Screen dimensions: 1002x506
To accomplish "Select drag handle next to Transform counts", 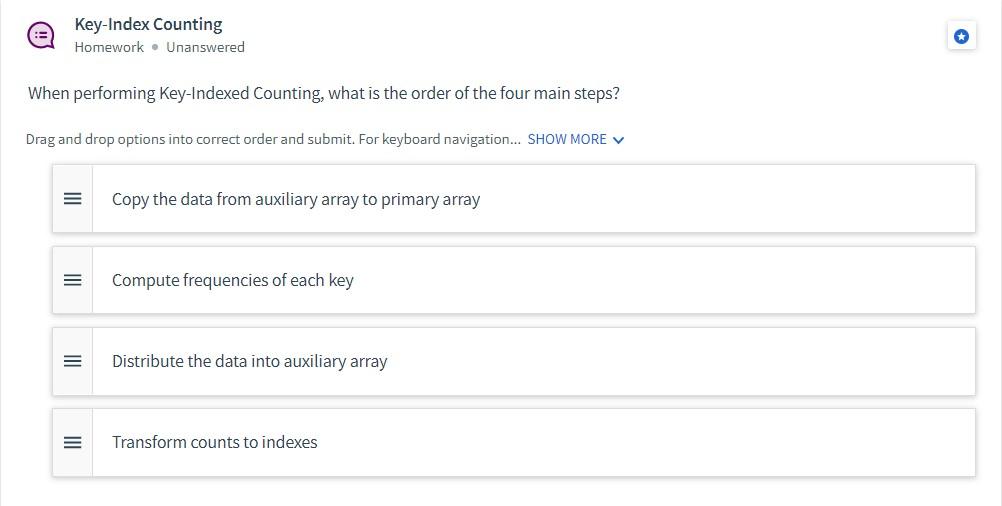I will click(72, 442).
